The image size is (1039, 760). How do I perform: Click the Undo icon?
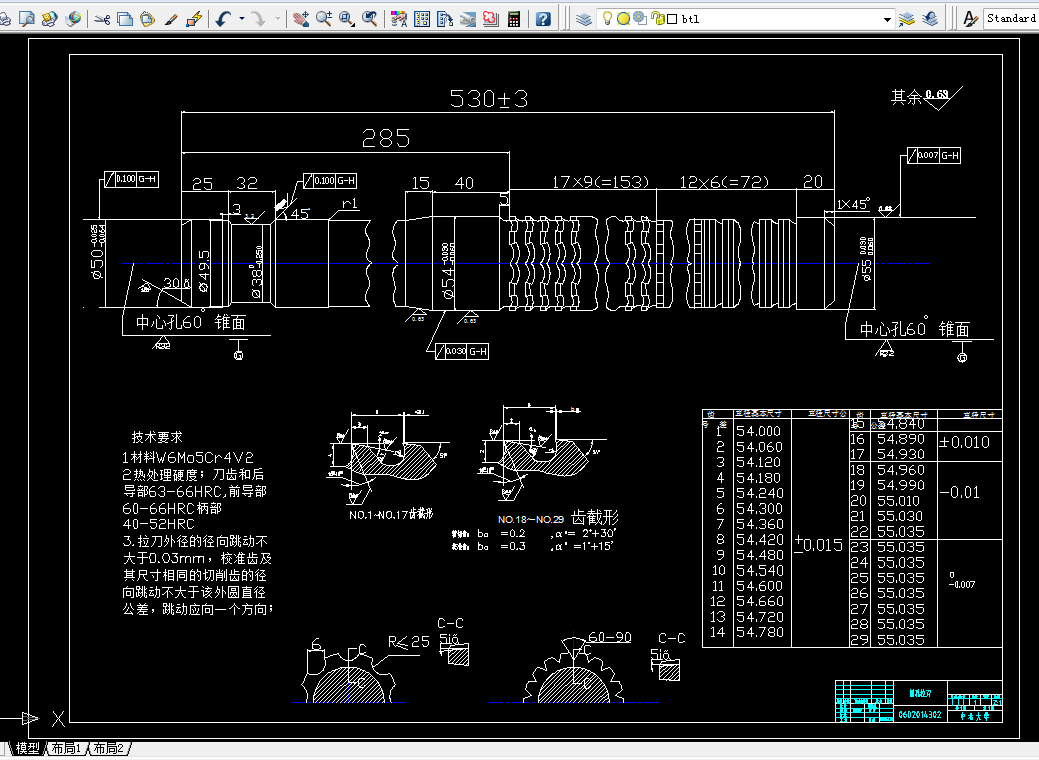tap(222, 17)
